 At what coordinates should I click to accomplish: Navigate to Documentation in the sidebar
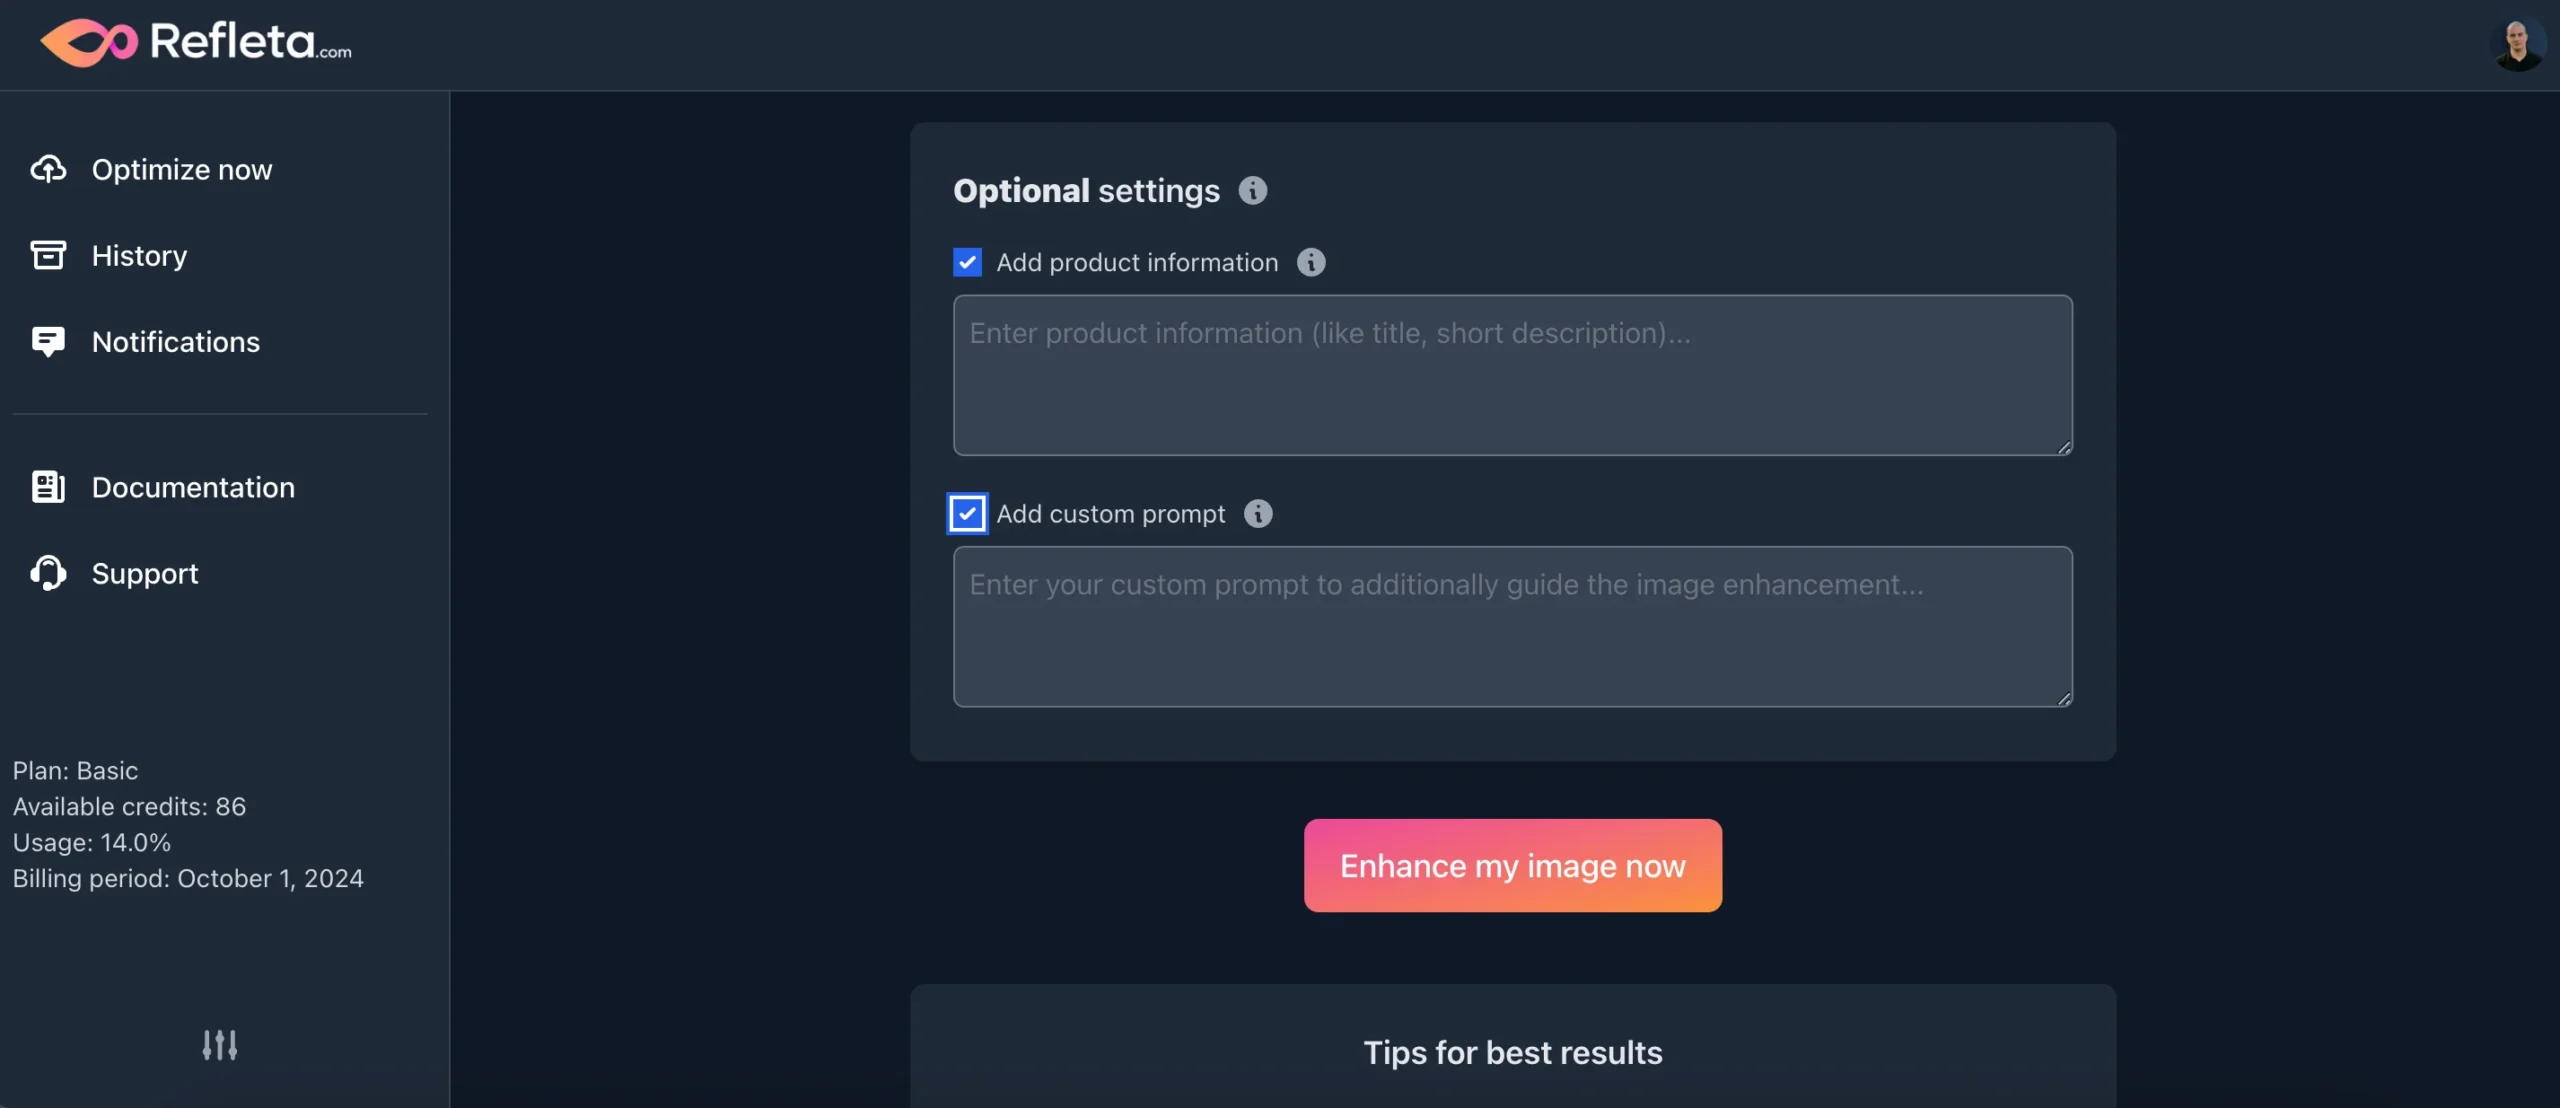(x=193, y=487)
